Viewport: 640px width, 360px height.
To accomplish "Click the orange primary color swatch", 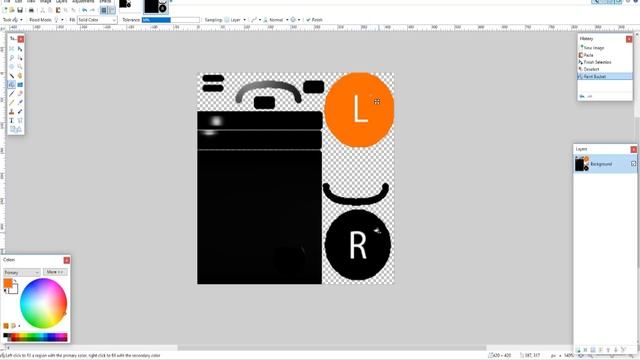I will coord(8,283).
